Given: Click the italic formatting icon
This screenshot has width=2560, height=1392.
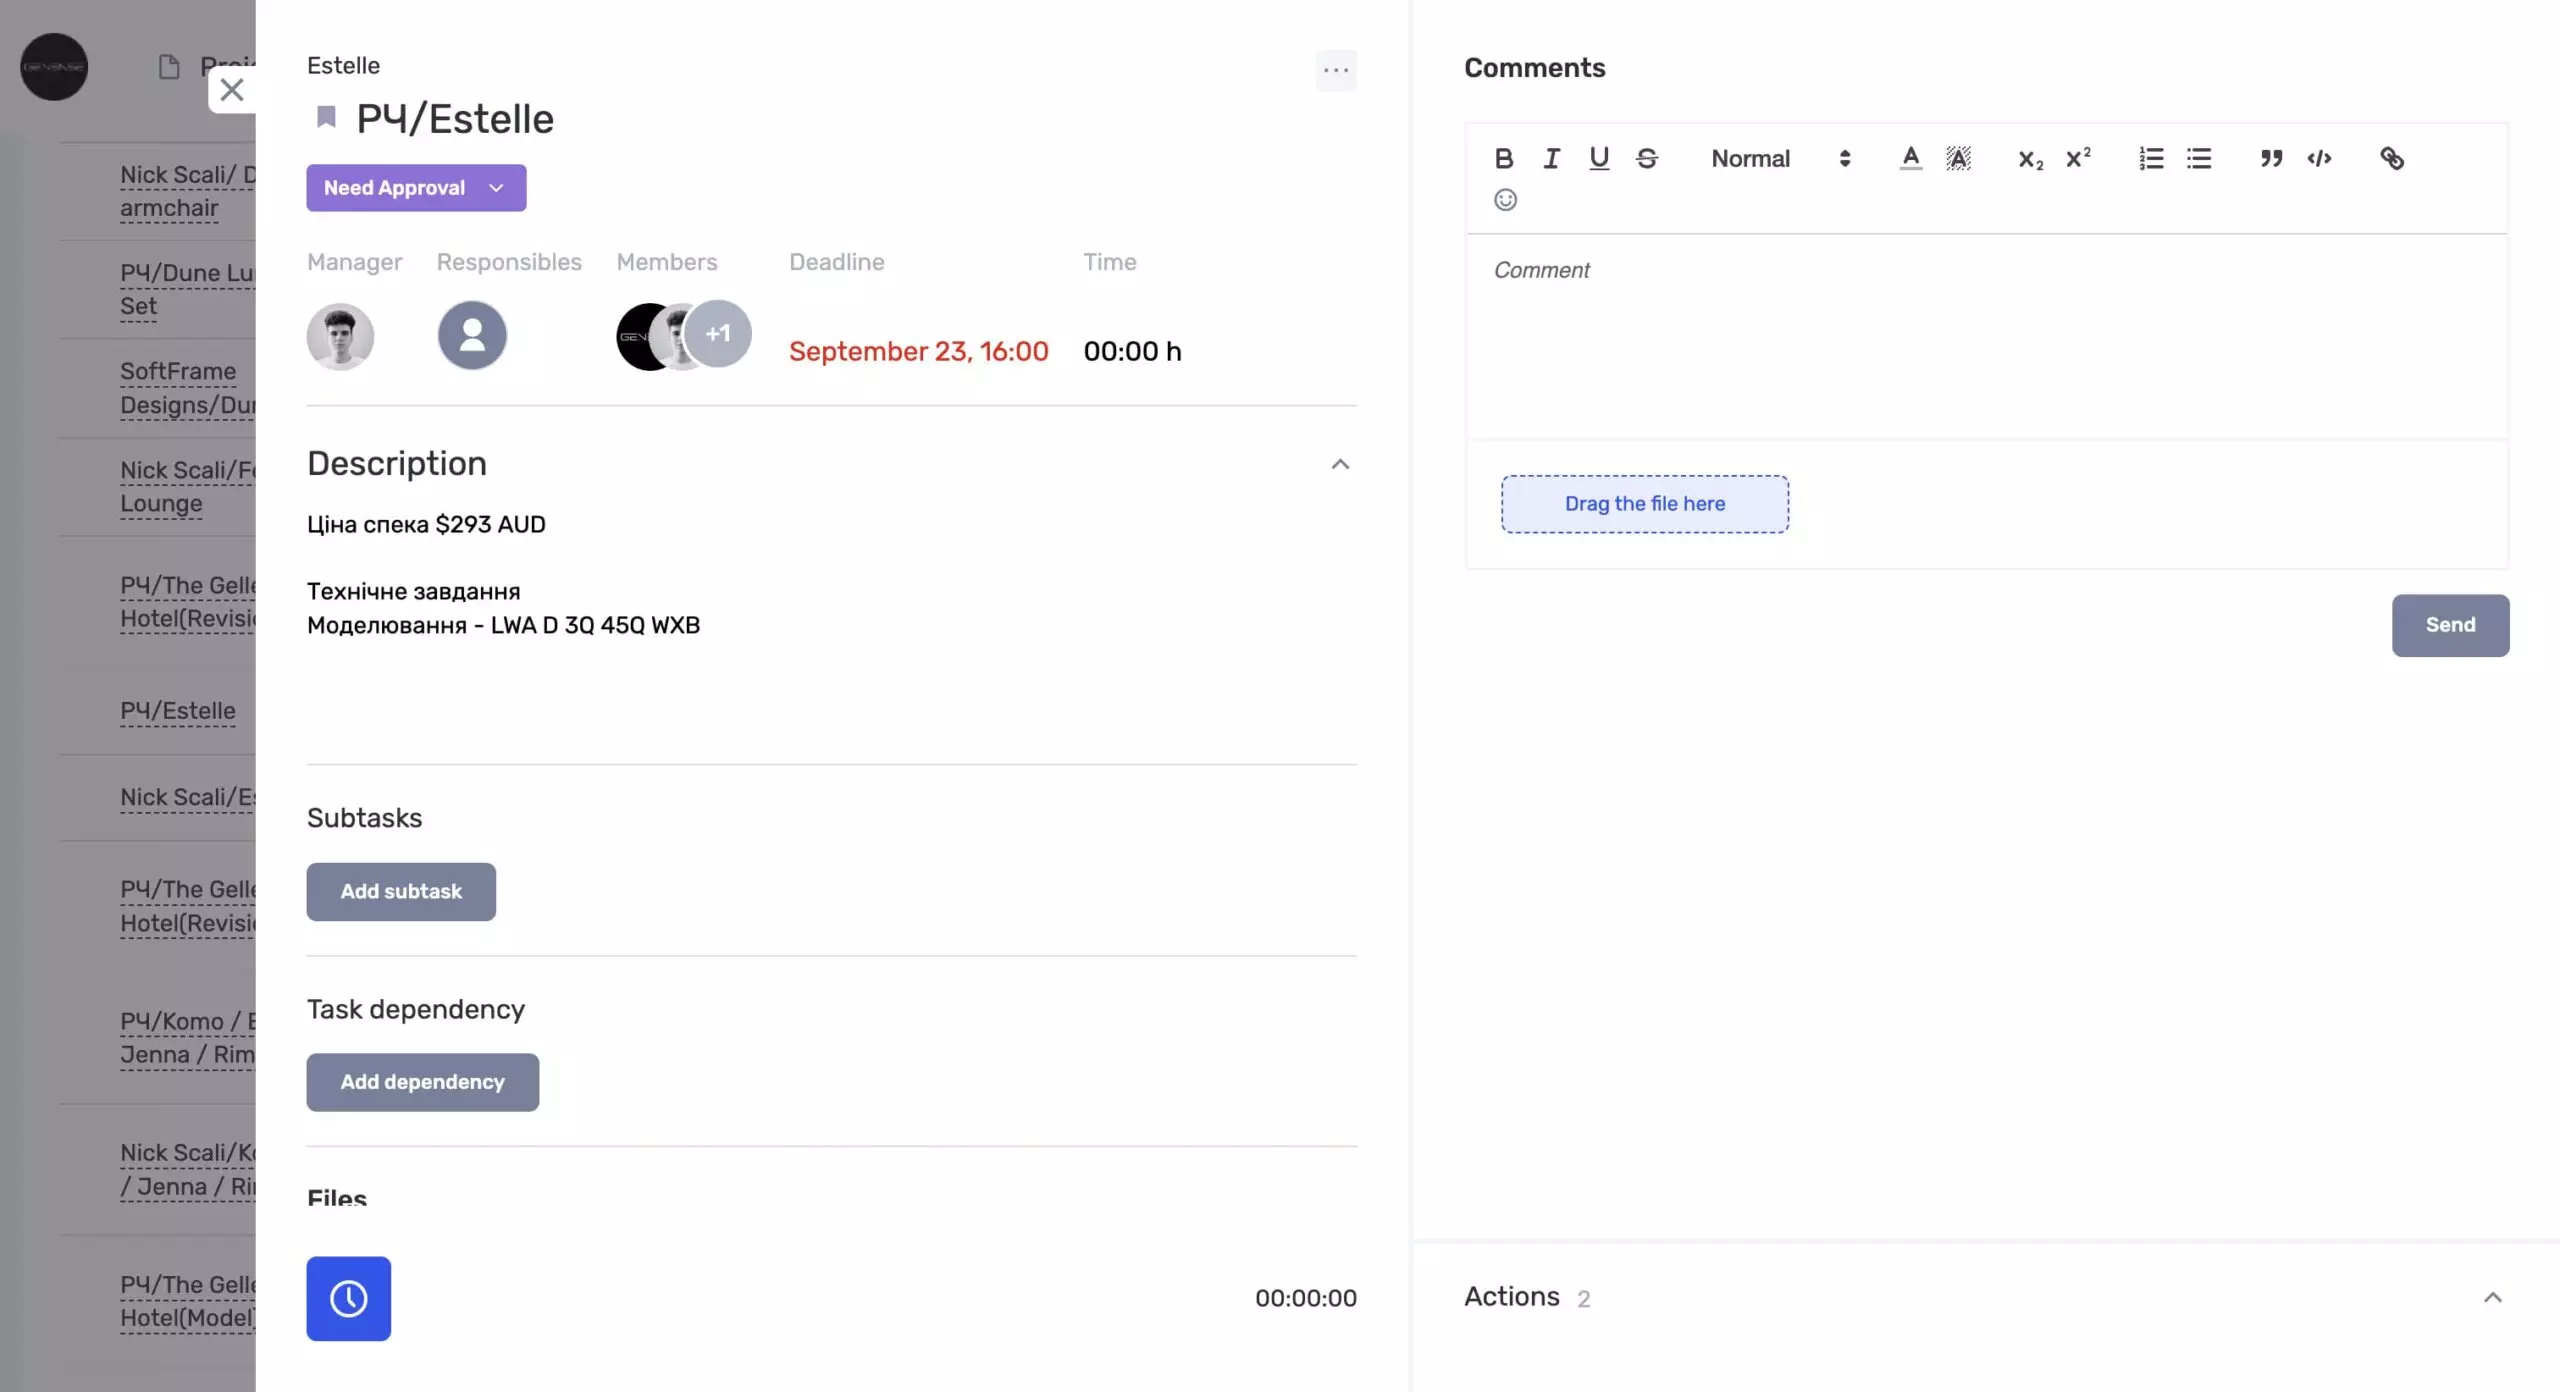Looking at the screenshot, I should (x=1551, y=158).
